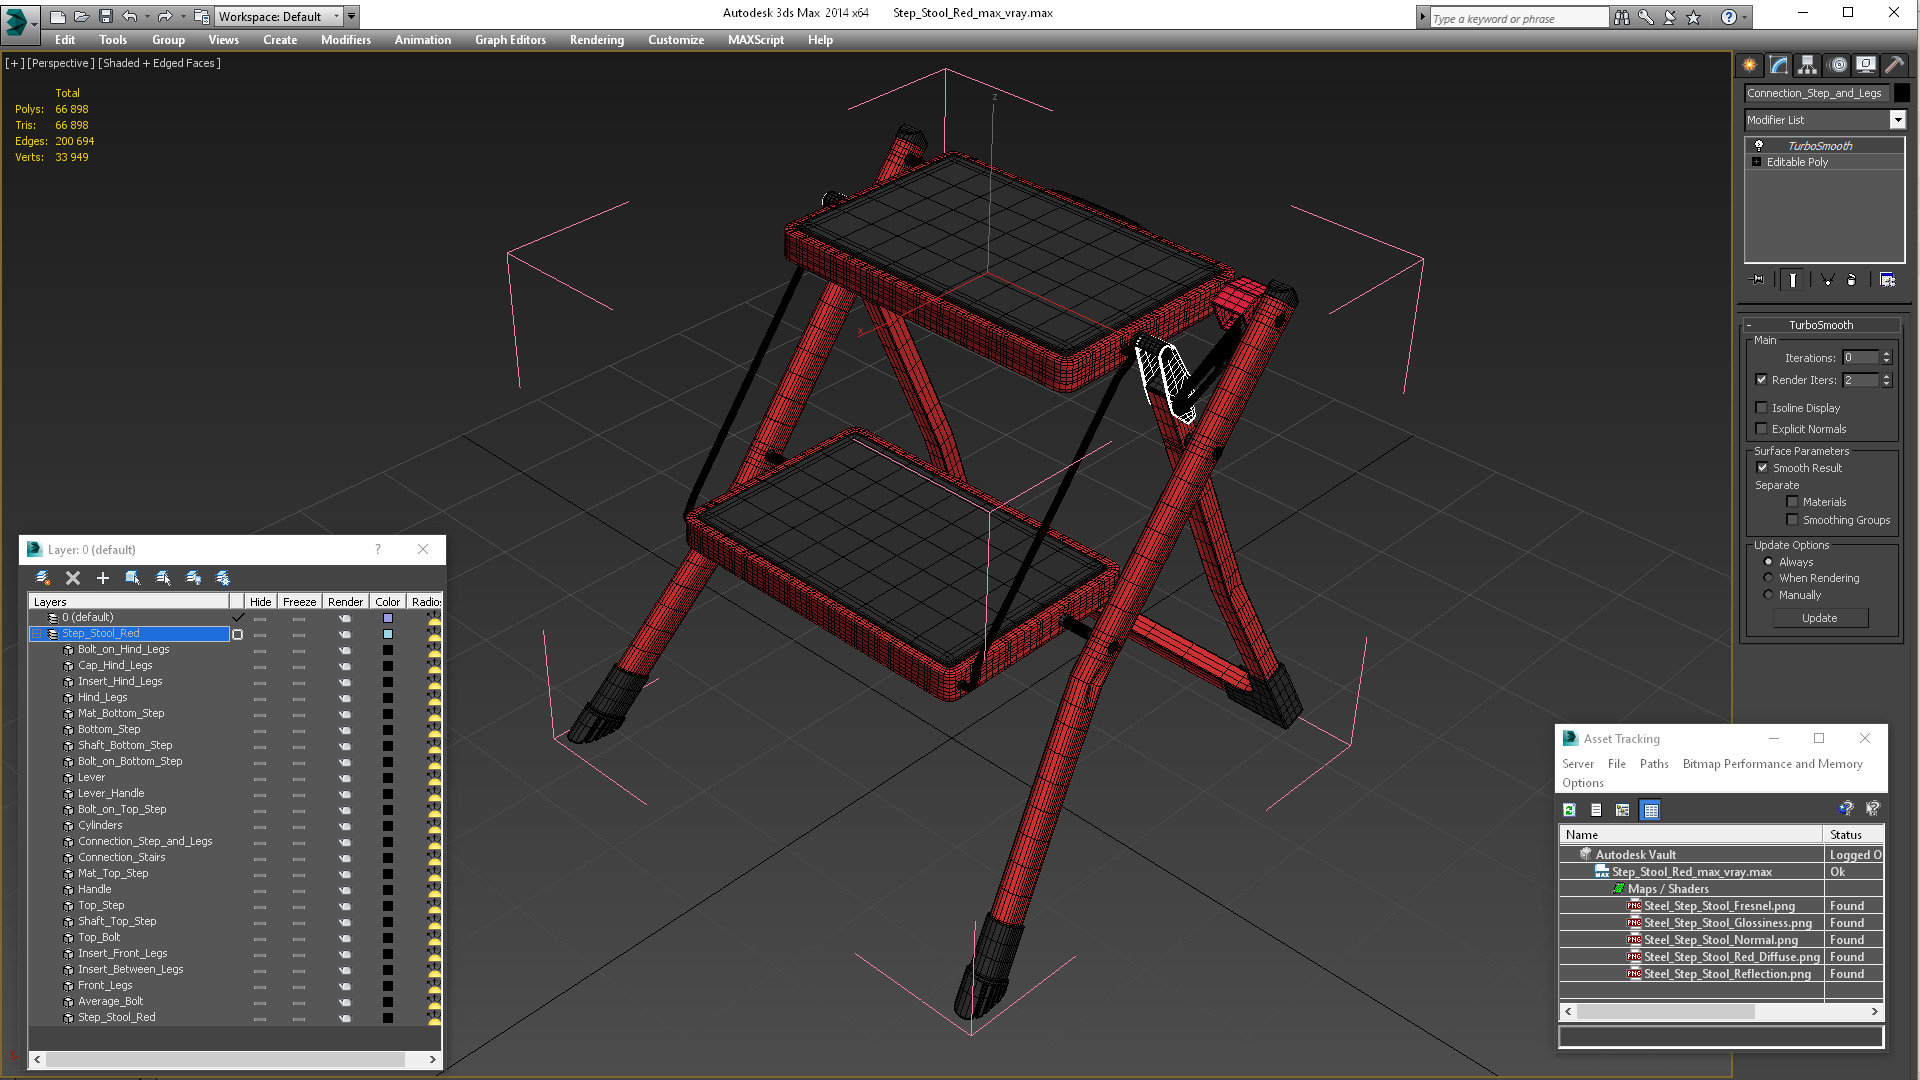
Task: Select the Always update option
Action: click(x=1768, y=562)
